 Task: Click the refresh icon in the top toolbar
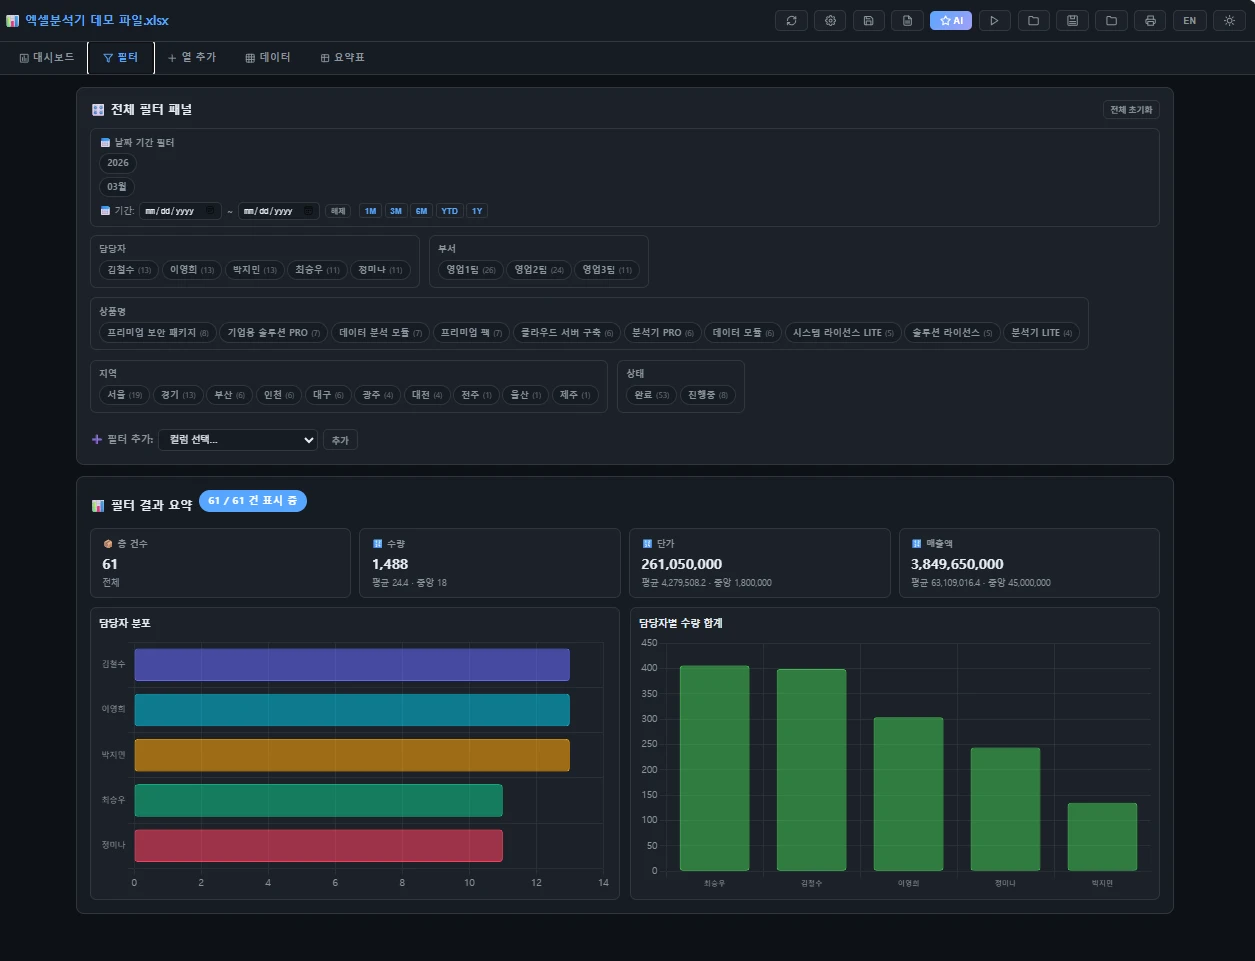click(791, 21)
